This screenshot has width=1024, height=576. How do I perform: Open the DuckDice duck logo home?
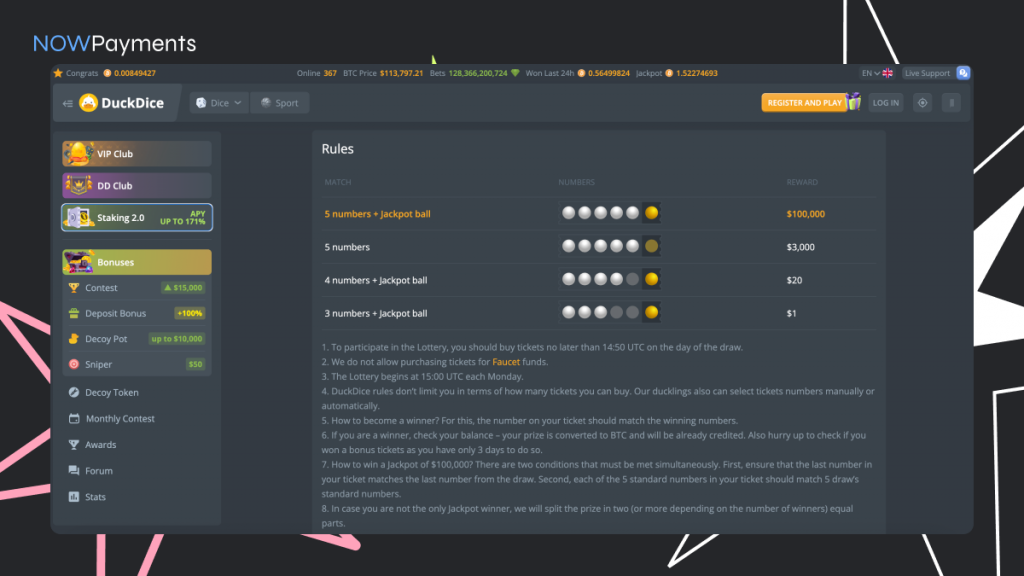pos(121,103)
